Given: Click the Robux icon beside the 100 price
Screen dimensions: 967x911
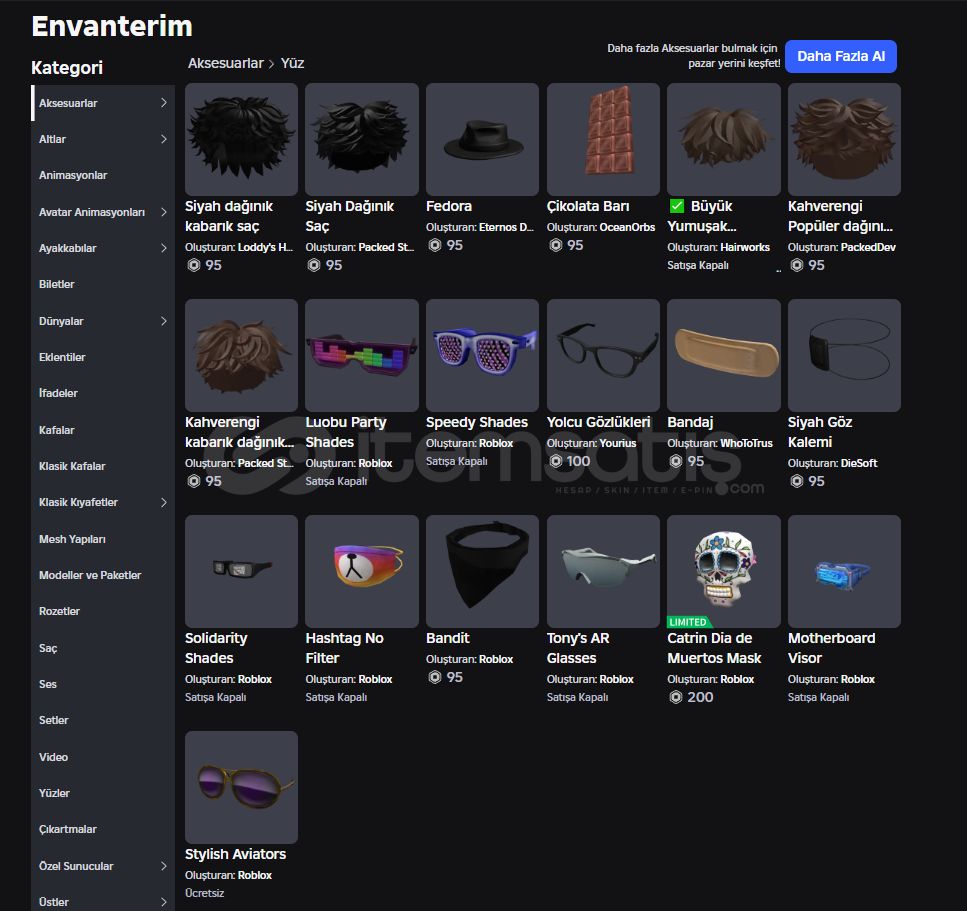Looking at the screenshot, I should point(556,461).
